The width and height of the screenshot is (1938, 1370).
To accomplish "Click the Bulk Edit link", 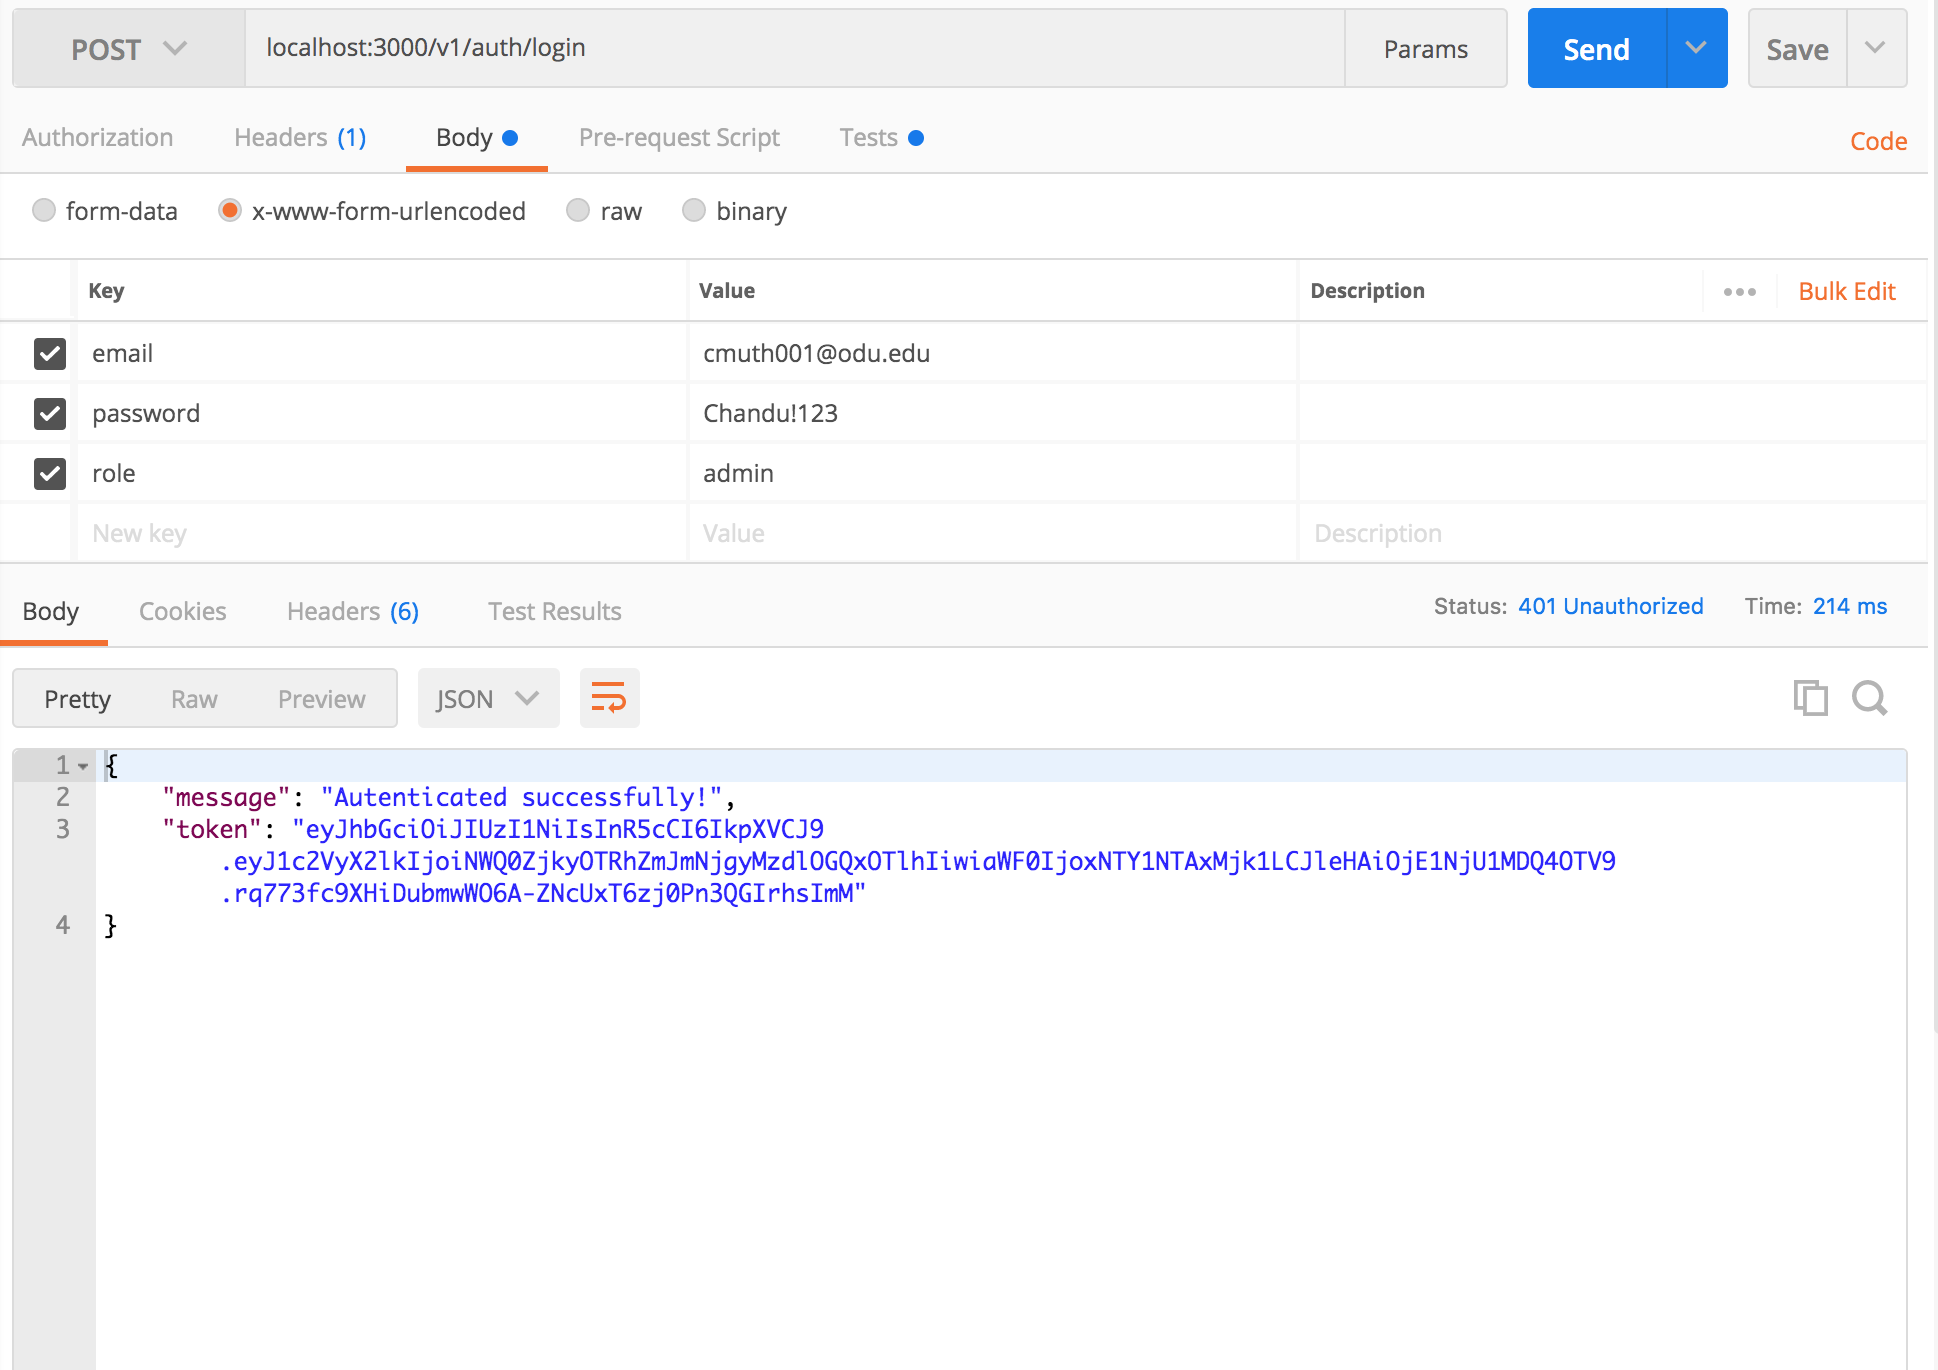I will click(1846, 291).
